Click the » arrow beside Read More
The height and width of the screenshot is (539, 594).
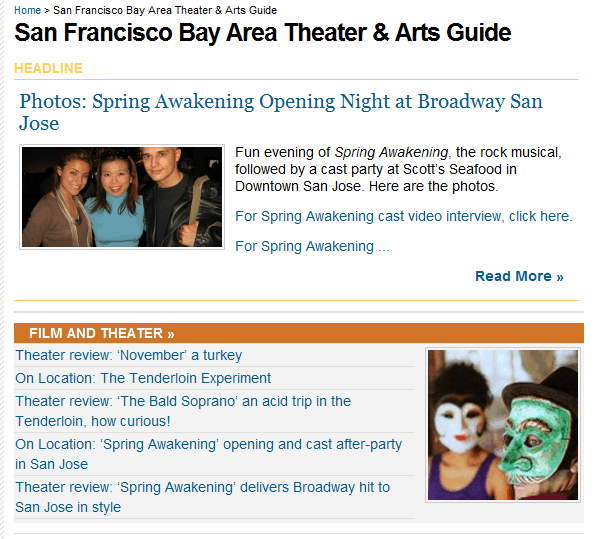click(x=560, y=277)
